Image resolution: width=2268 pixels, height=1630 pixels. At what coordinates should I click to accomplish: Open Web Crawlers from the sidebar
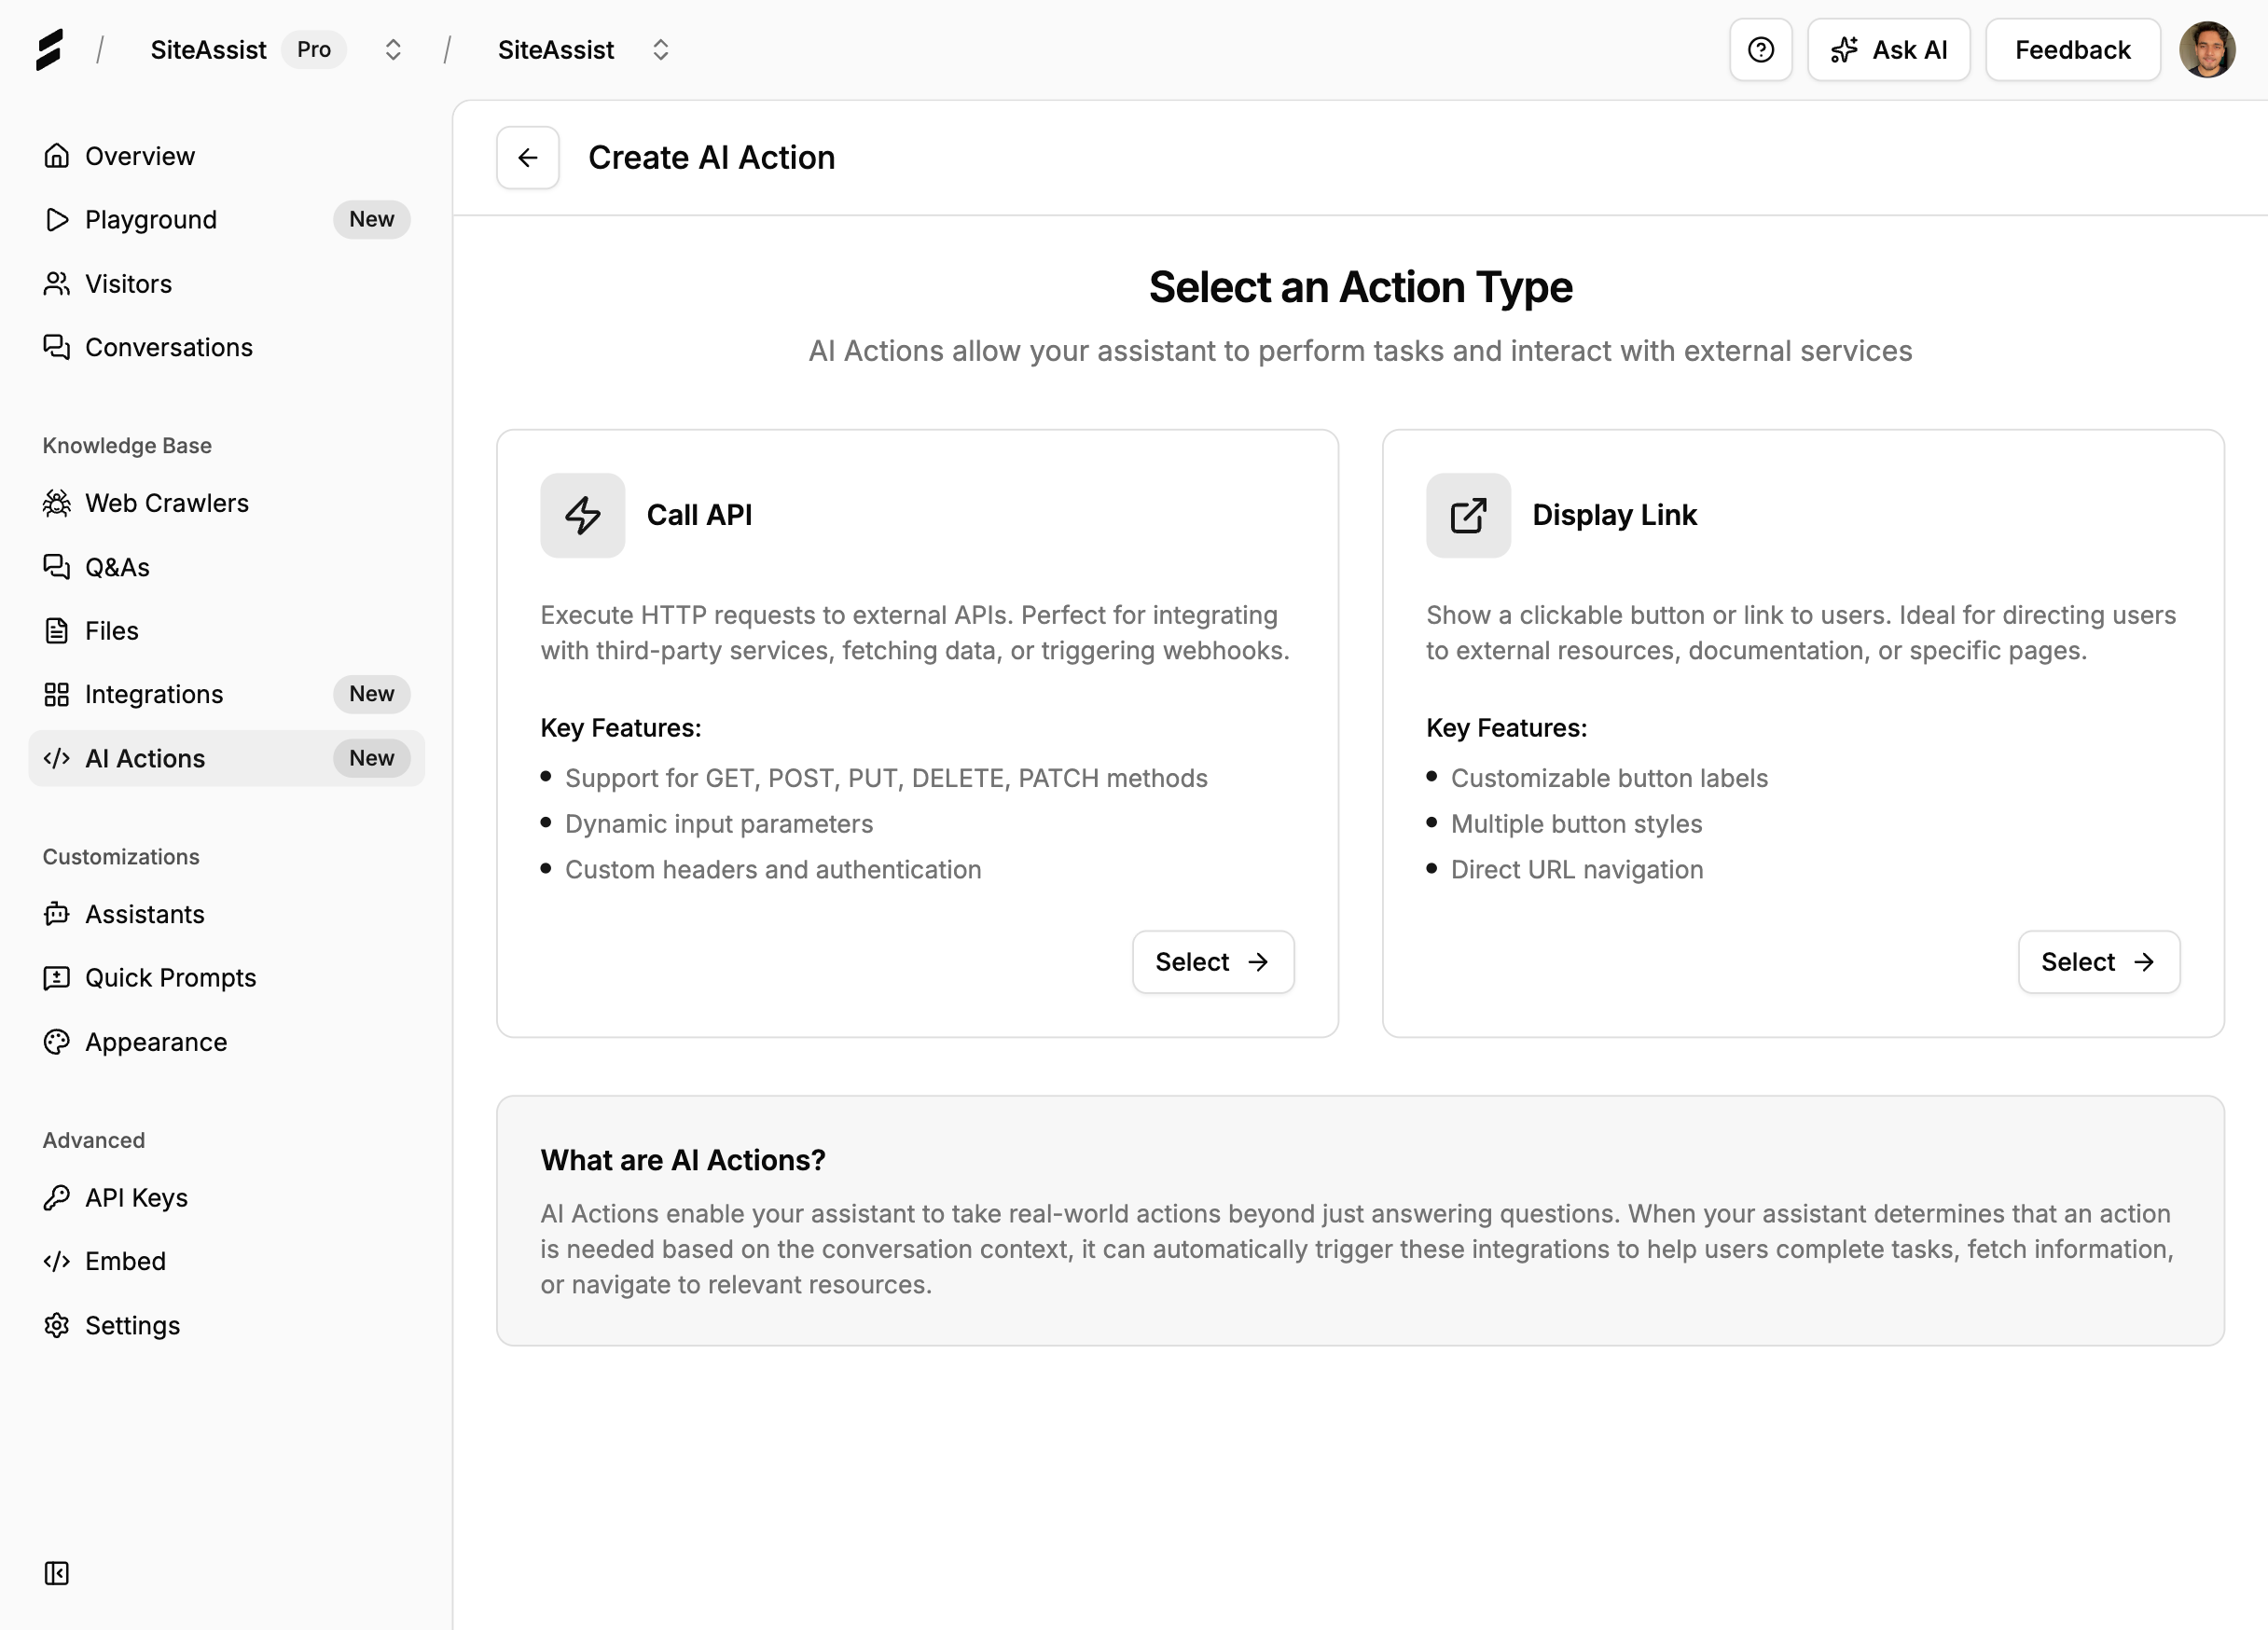pyautogui.click(x=166, y=503)
